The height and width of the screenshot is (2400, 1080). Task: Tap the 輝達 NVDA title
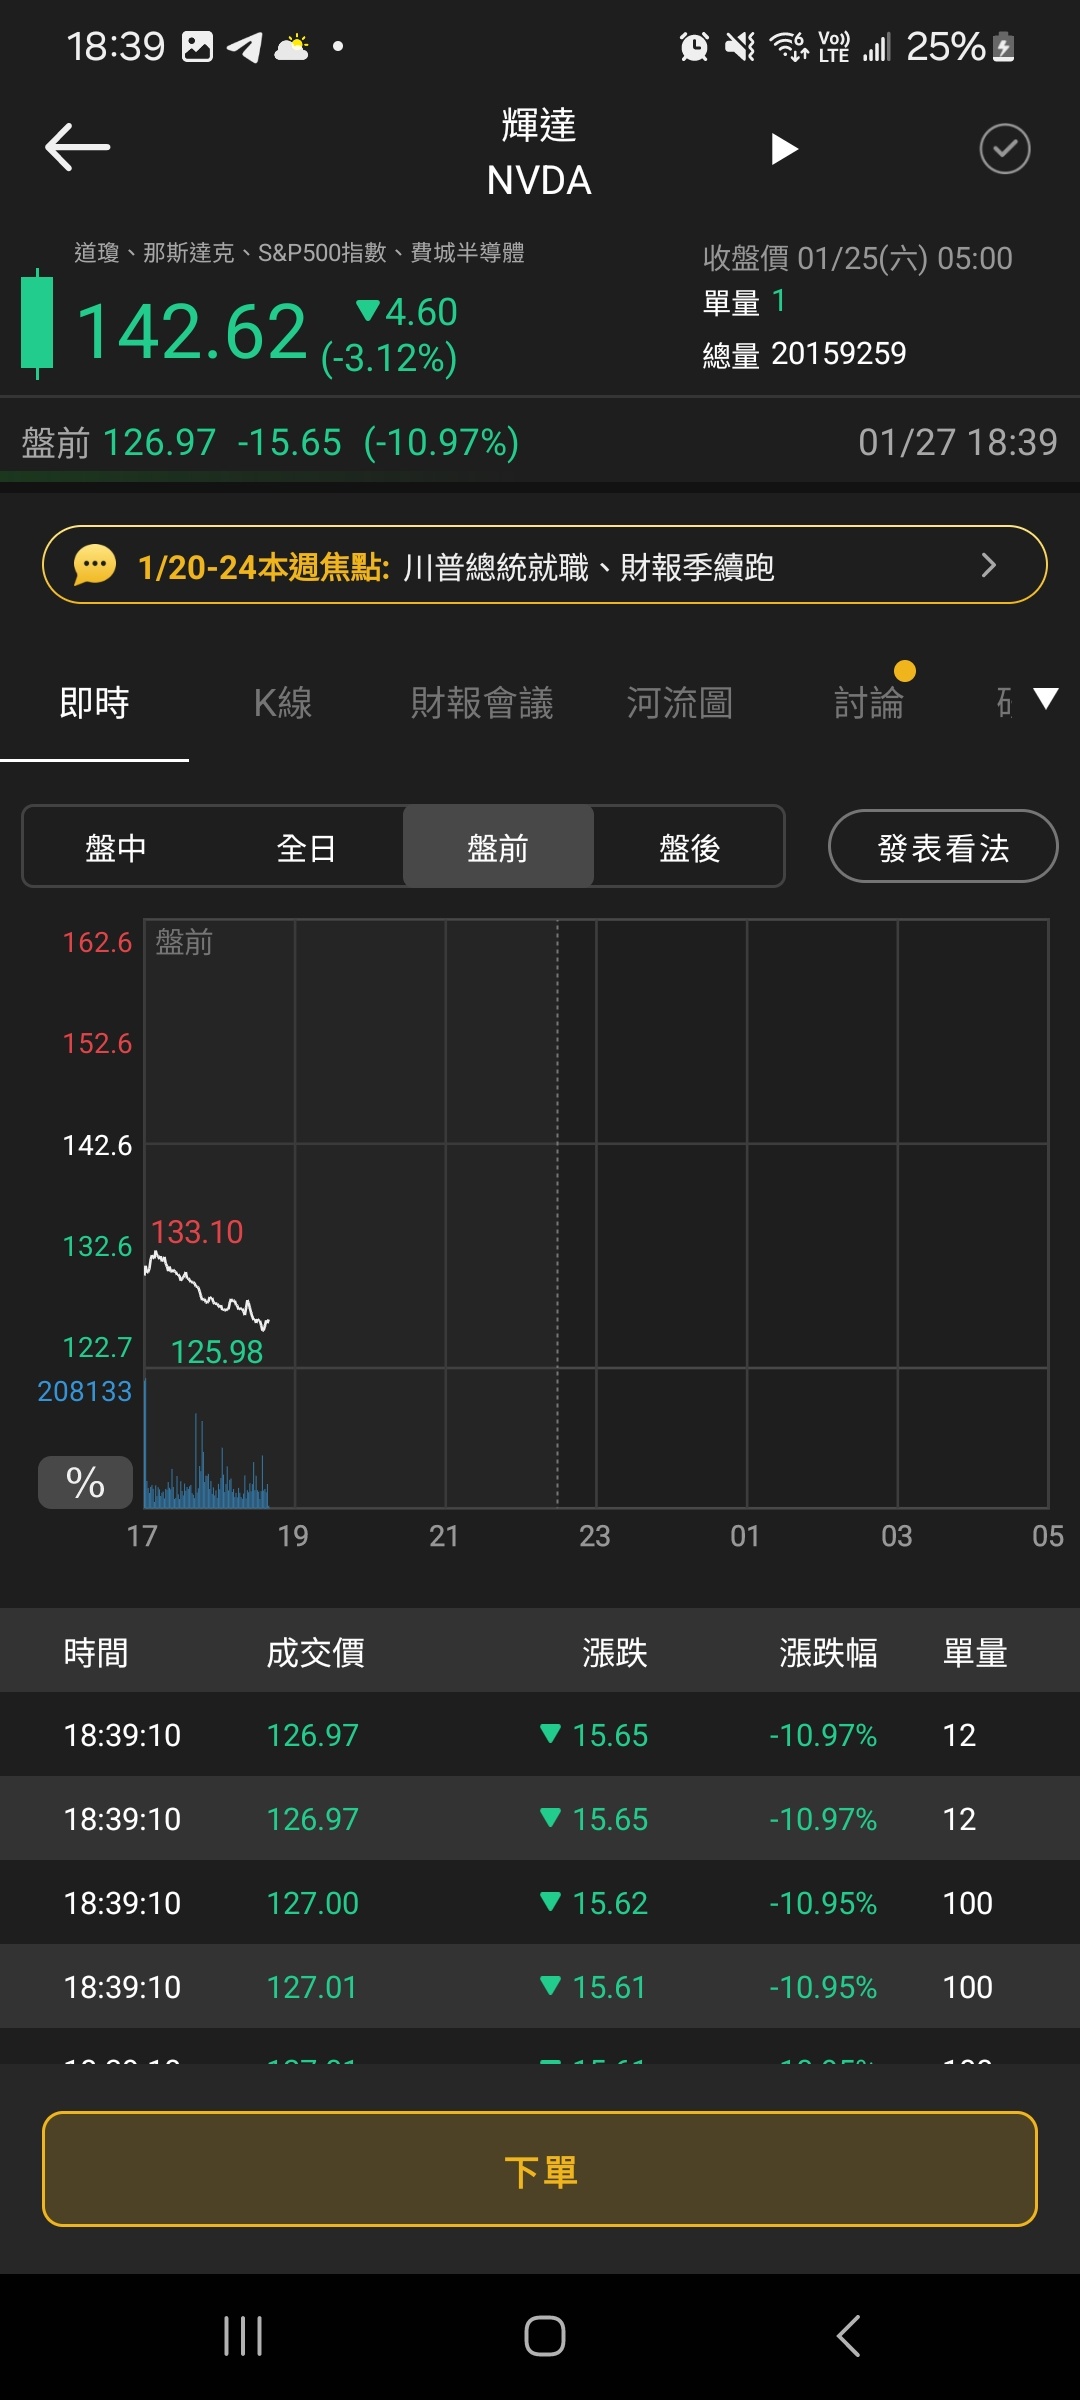tap(539, 153)
